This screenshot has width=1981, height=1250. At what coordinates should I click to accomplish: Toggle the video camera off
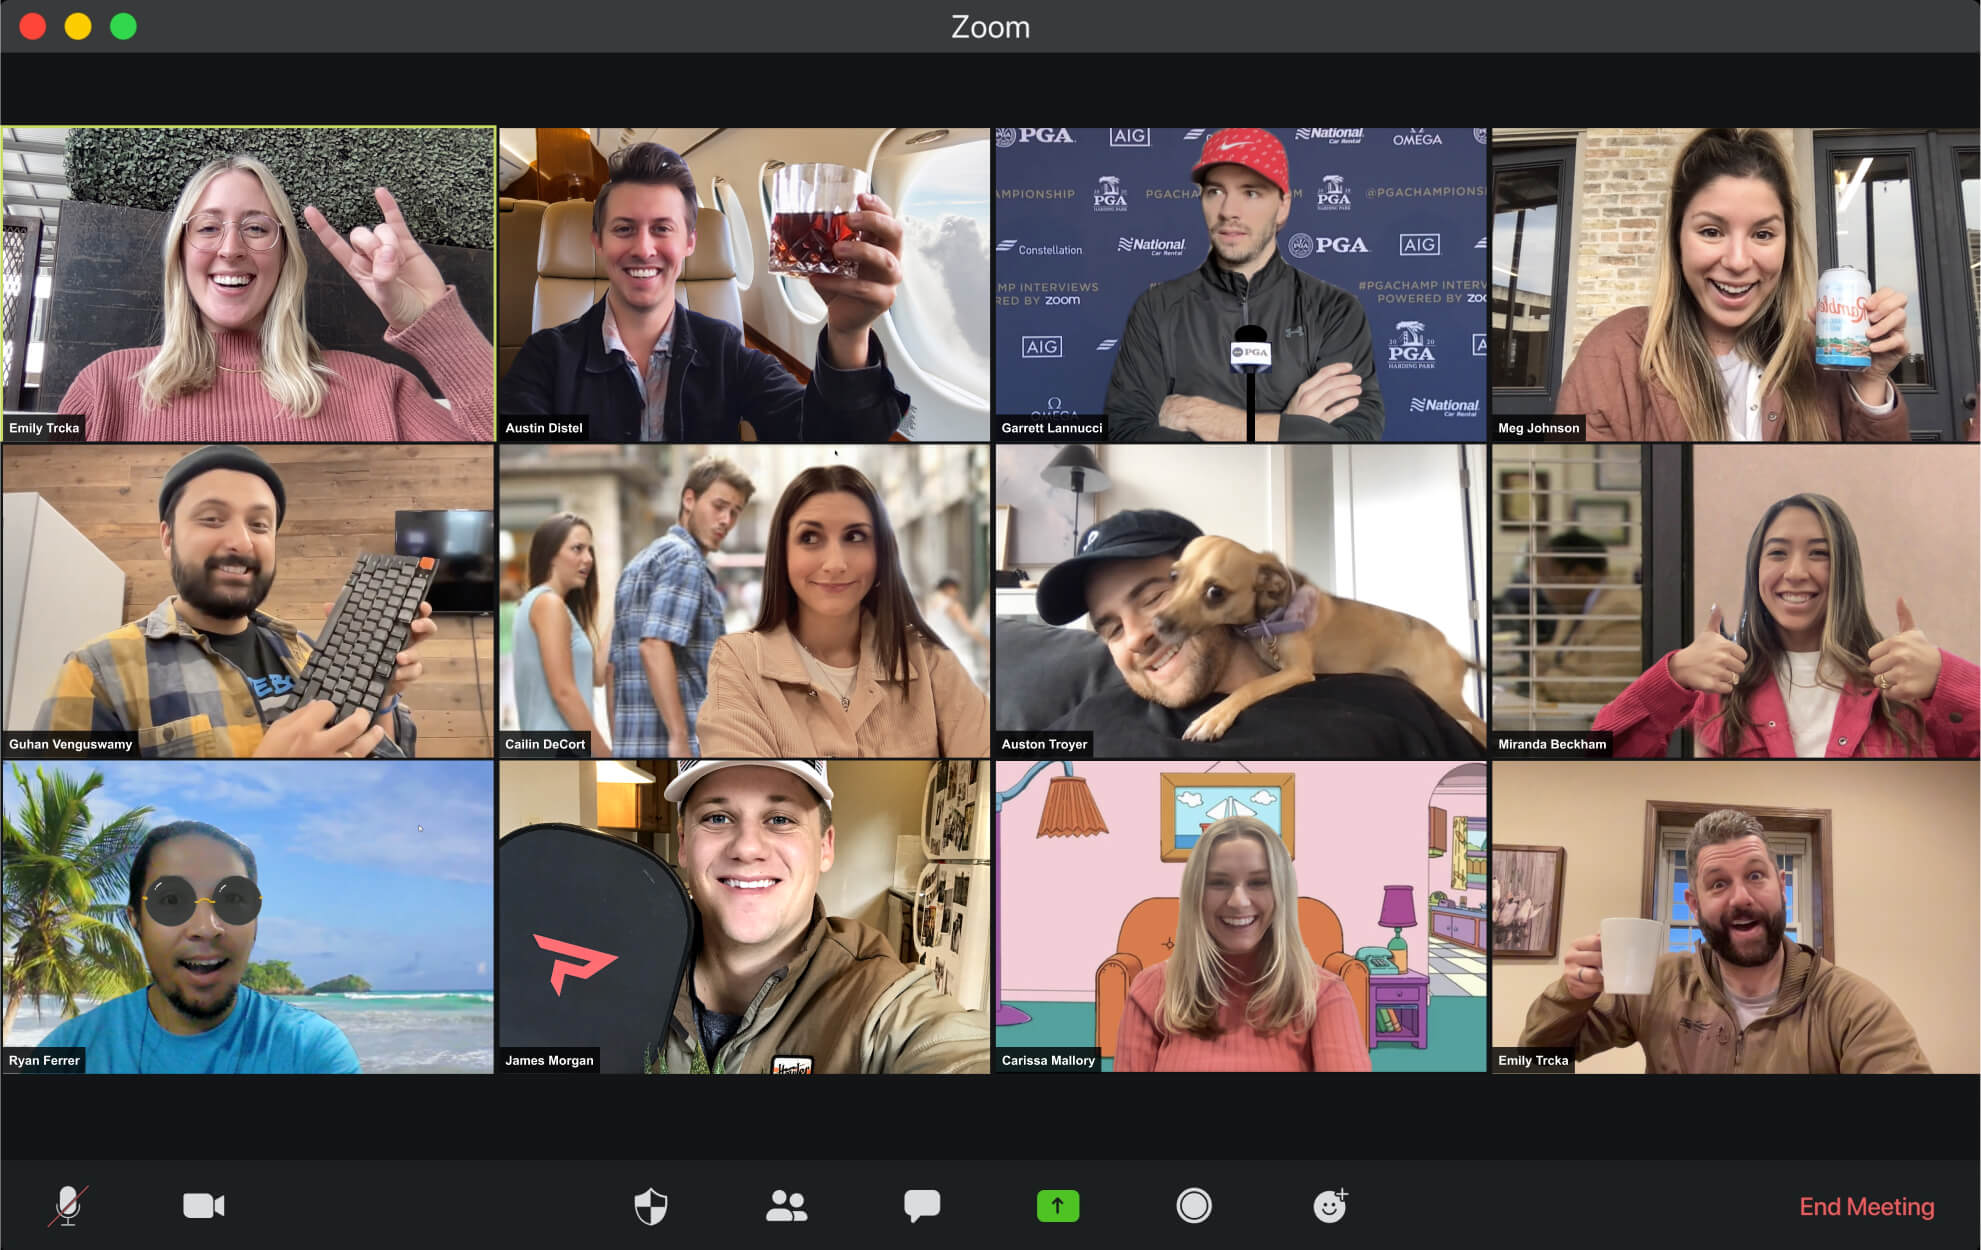tap(204, 1206)
